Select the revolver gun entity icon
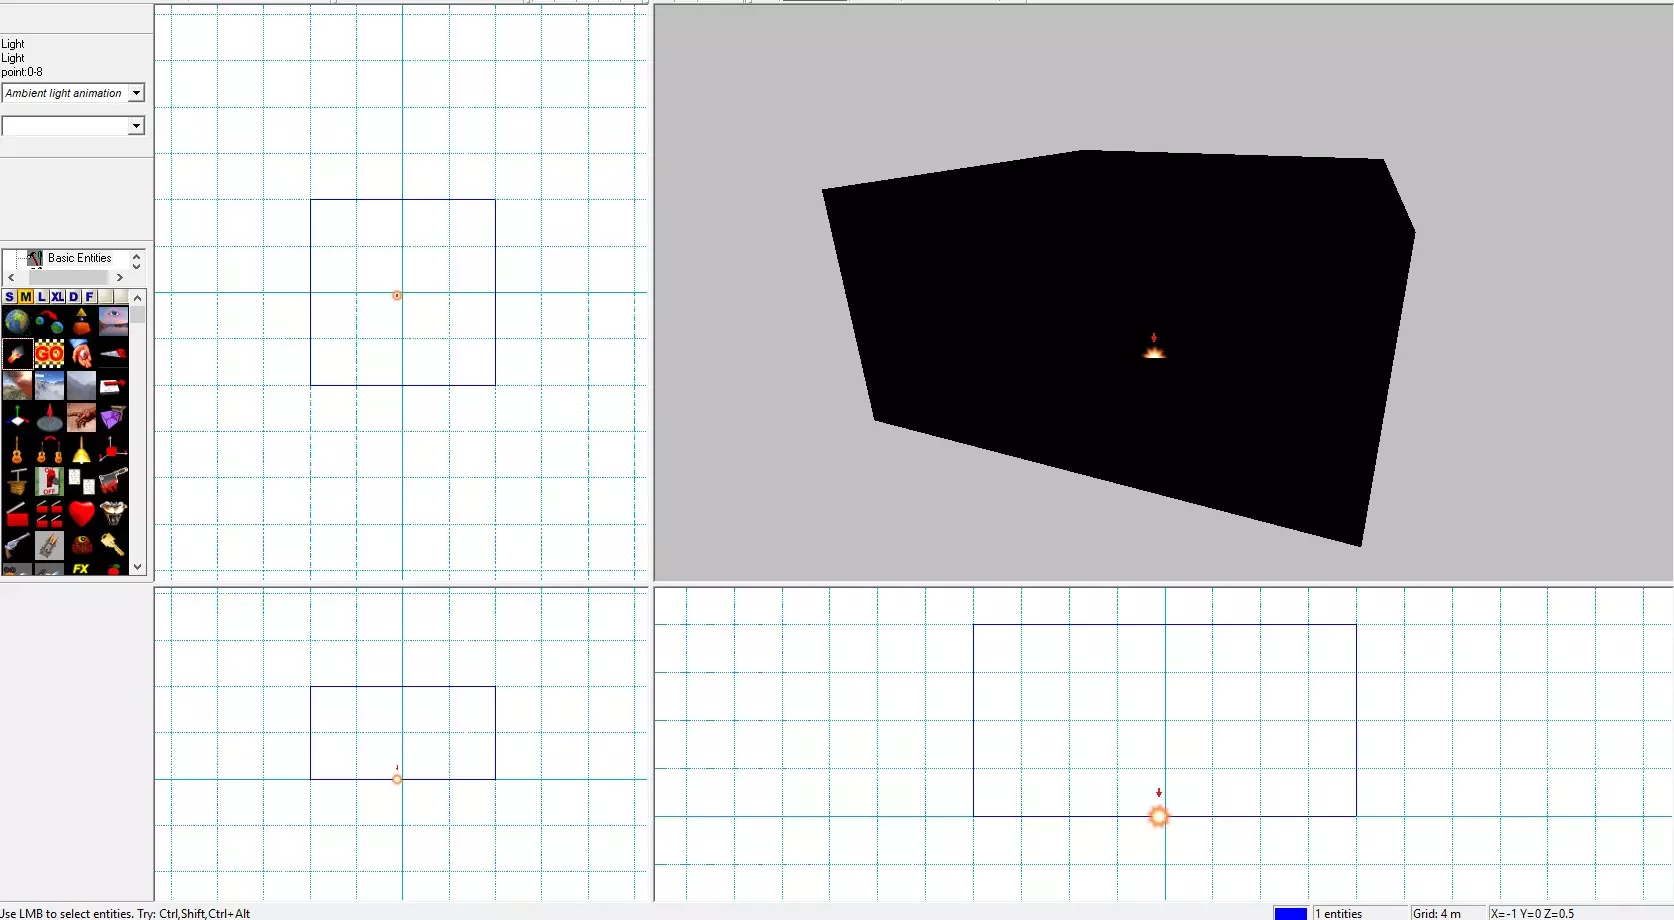 (x=17, y=546)
